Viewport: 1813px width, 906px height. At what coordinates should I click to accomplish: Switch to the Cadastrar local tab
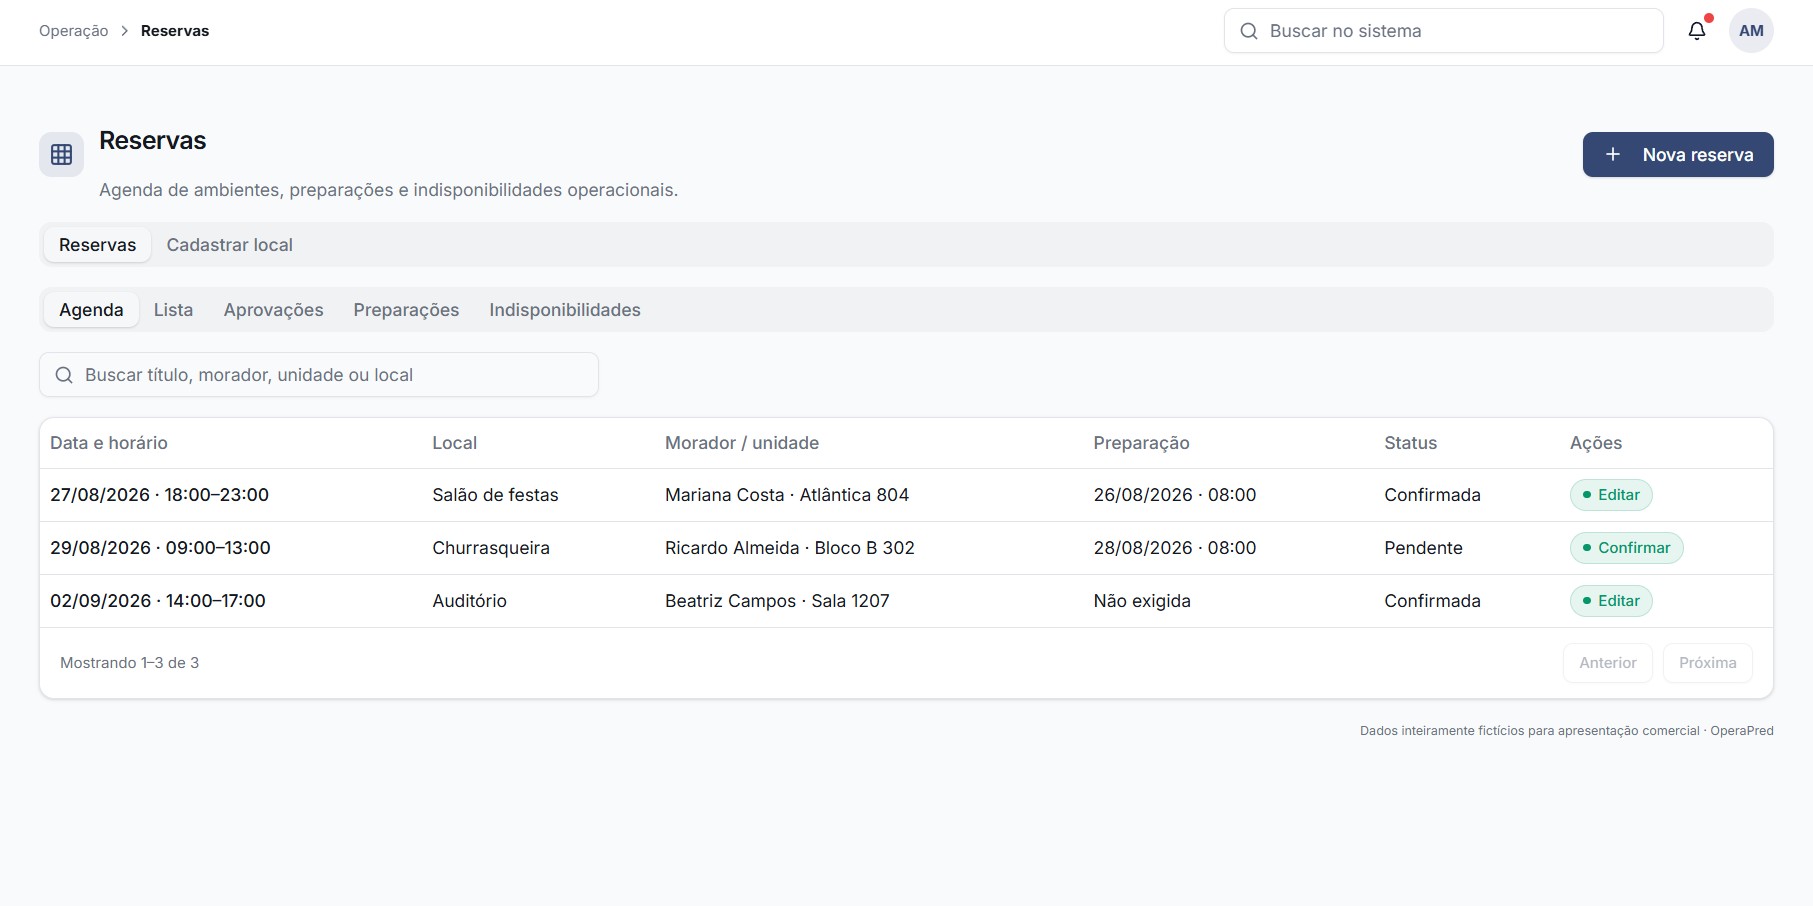[230, 245]
